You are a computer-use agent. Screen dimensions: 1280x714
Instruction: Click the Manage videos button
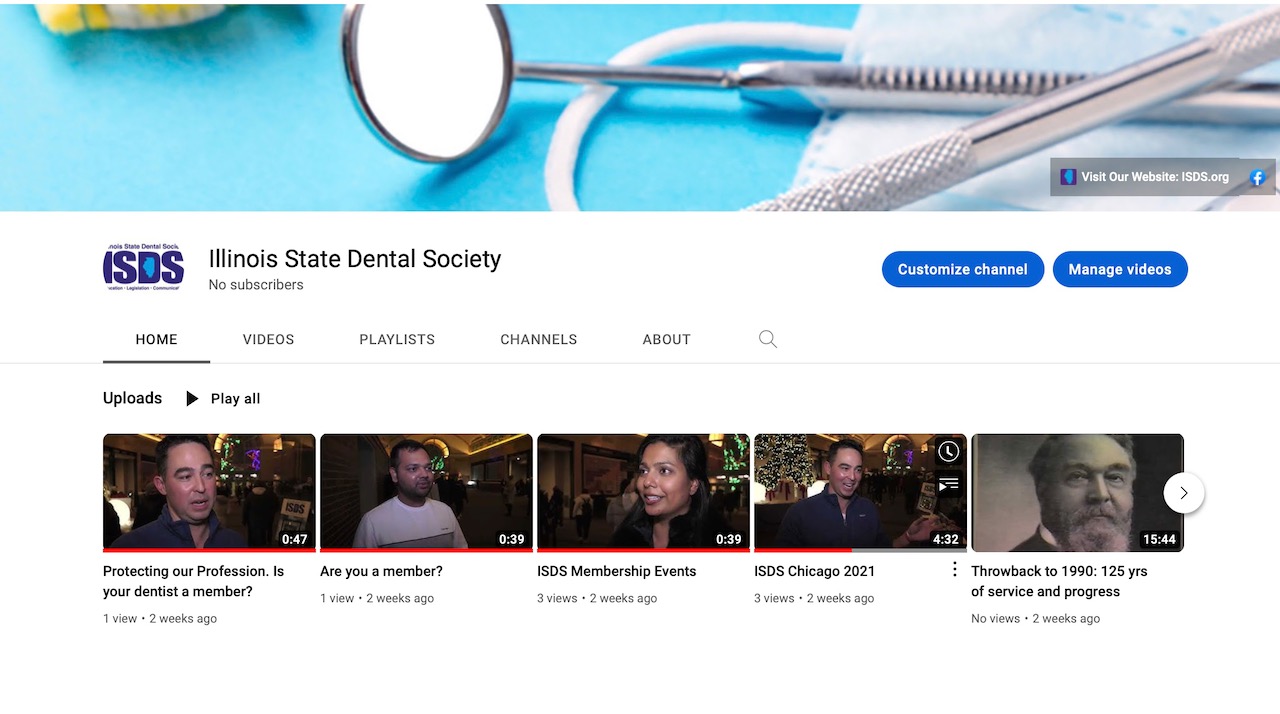(x=1120, y=269)
